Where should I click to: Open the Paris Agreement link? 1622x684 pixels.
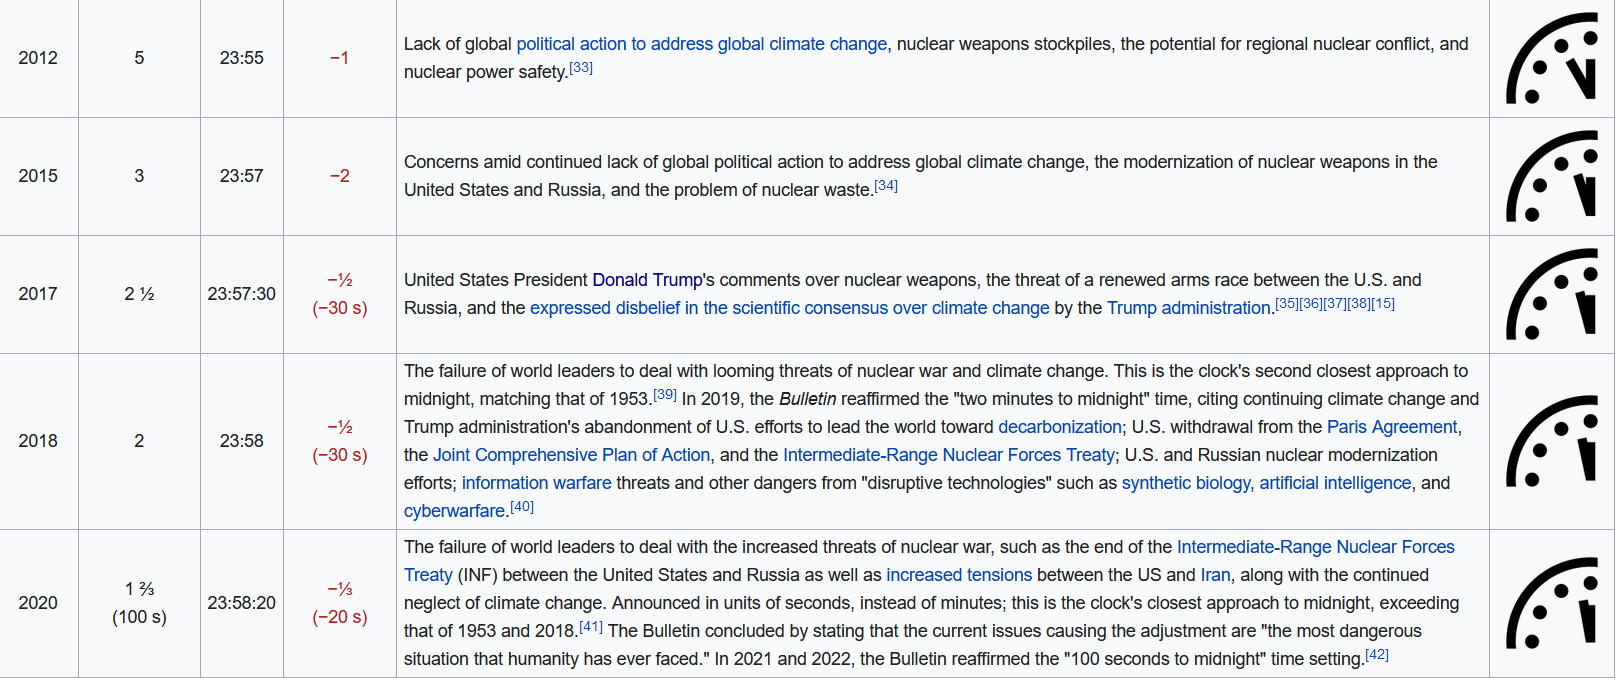click(x=1392, y=427)
